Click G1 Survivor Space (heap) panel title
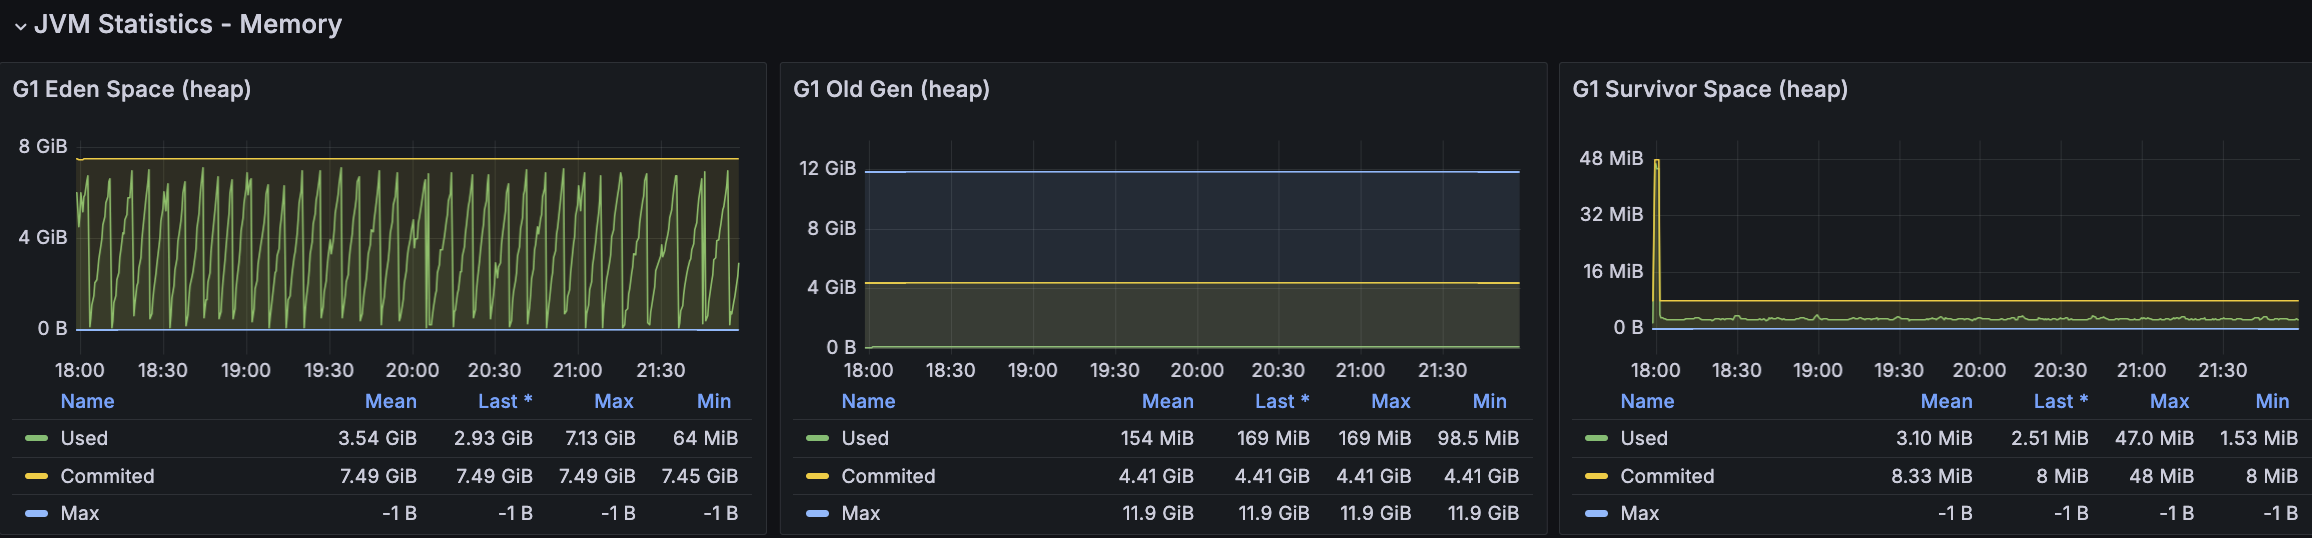Viewport: 2312px width, 538px height. point(1710,89)
